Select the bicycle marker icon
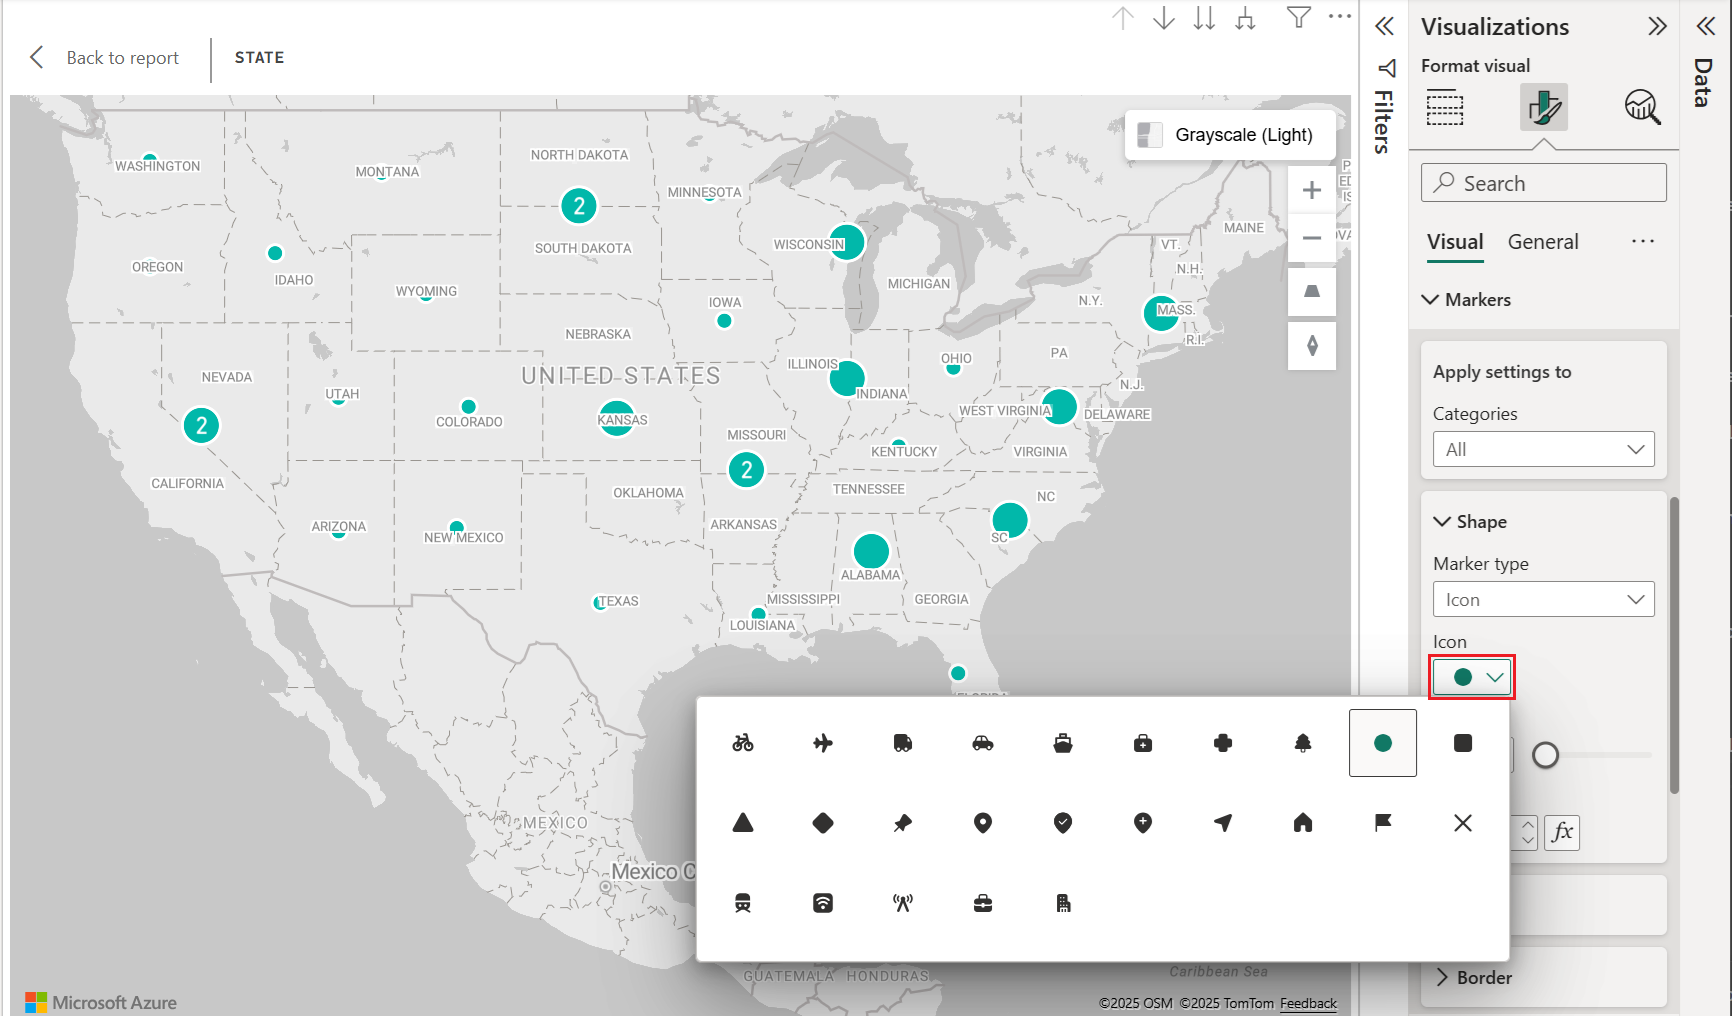The height and width of the screenshot is (1016, 1732). [742, 743]
